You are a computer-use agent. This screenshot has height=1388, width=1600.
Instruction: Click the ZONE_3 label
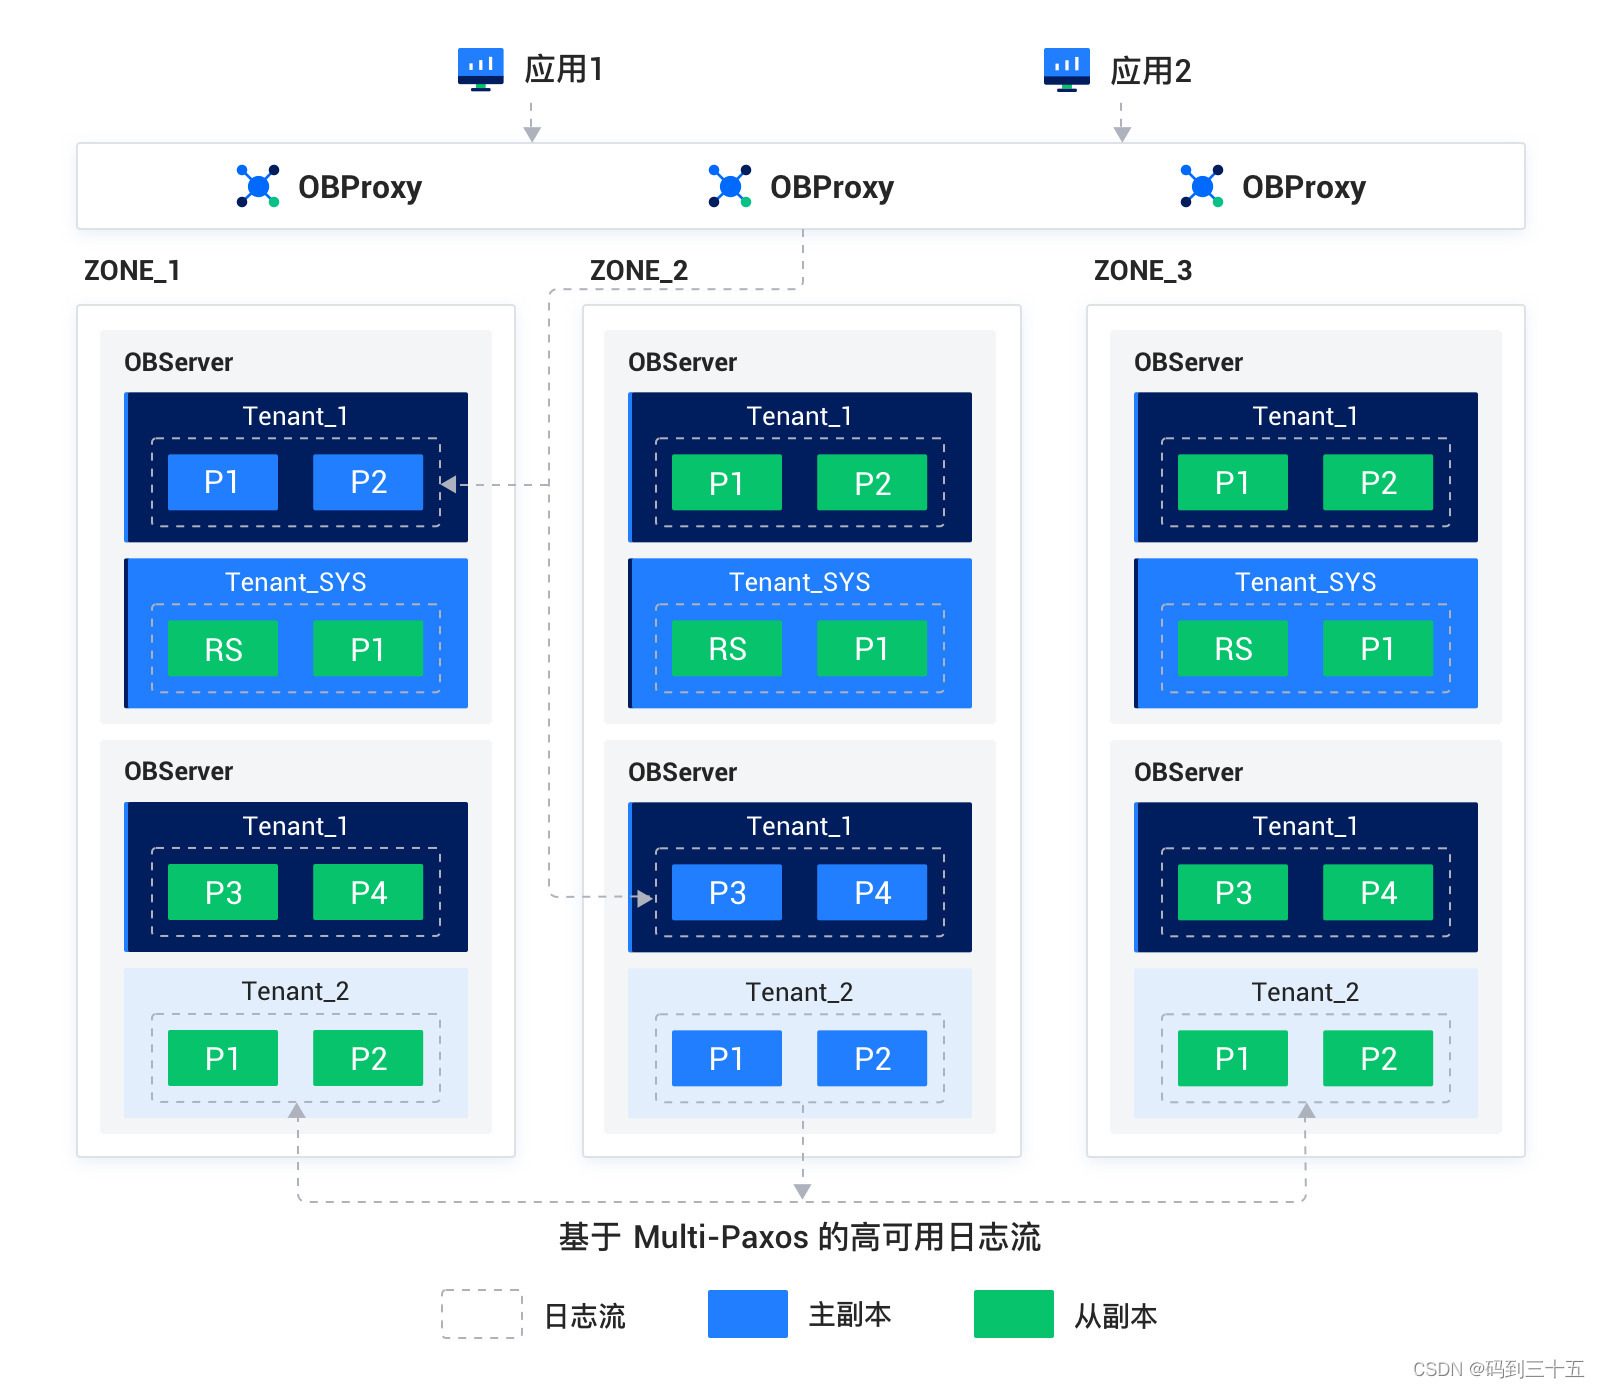(1143, 271)
